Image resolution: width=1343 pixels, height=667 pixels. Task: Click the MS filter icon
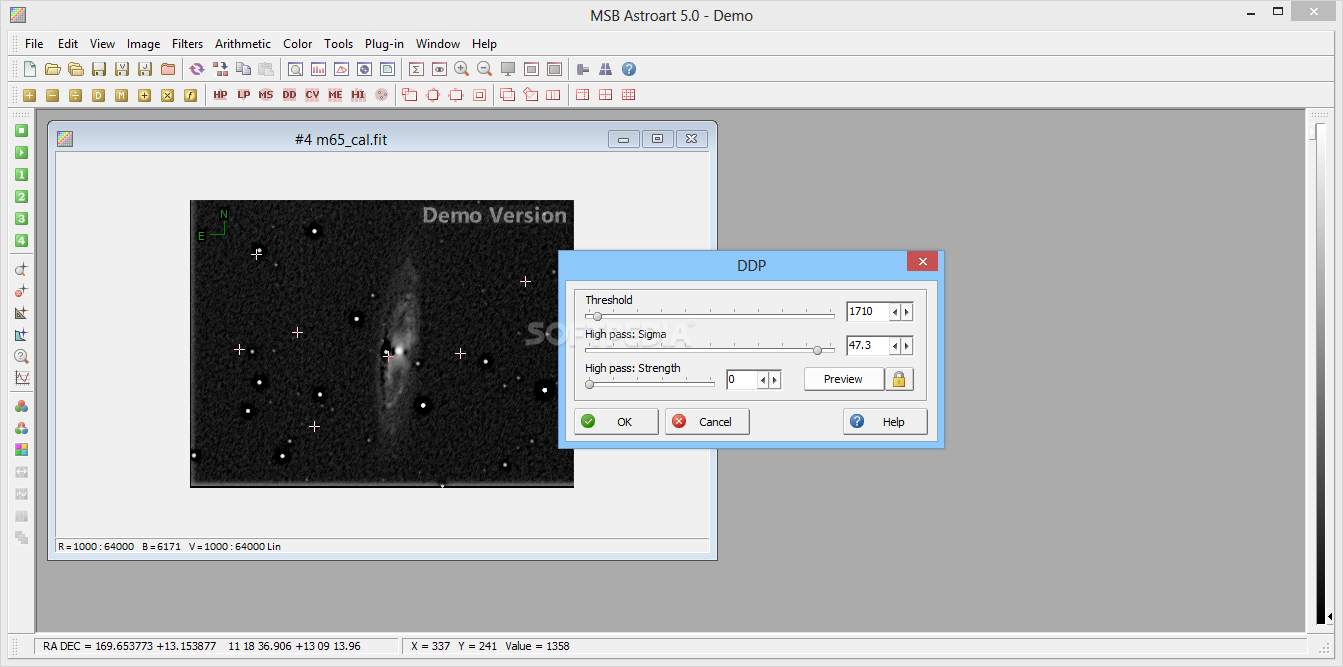266,95
